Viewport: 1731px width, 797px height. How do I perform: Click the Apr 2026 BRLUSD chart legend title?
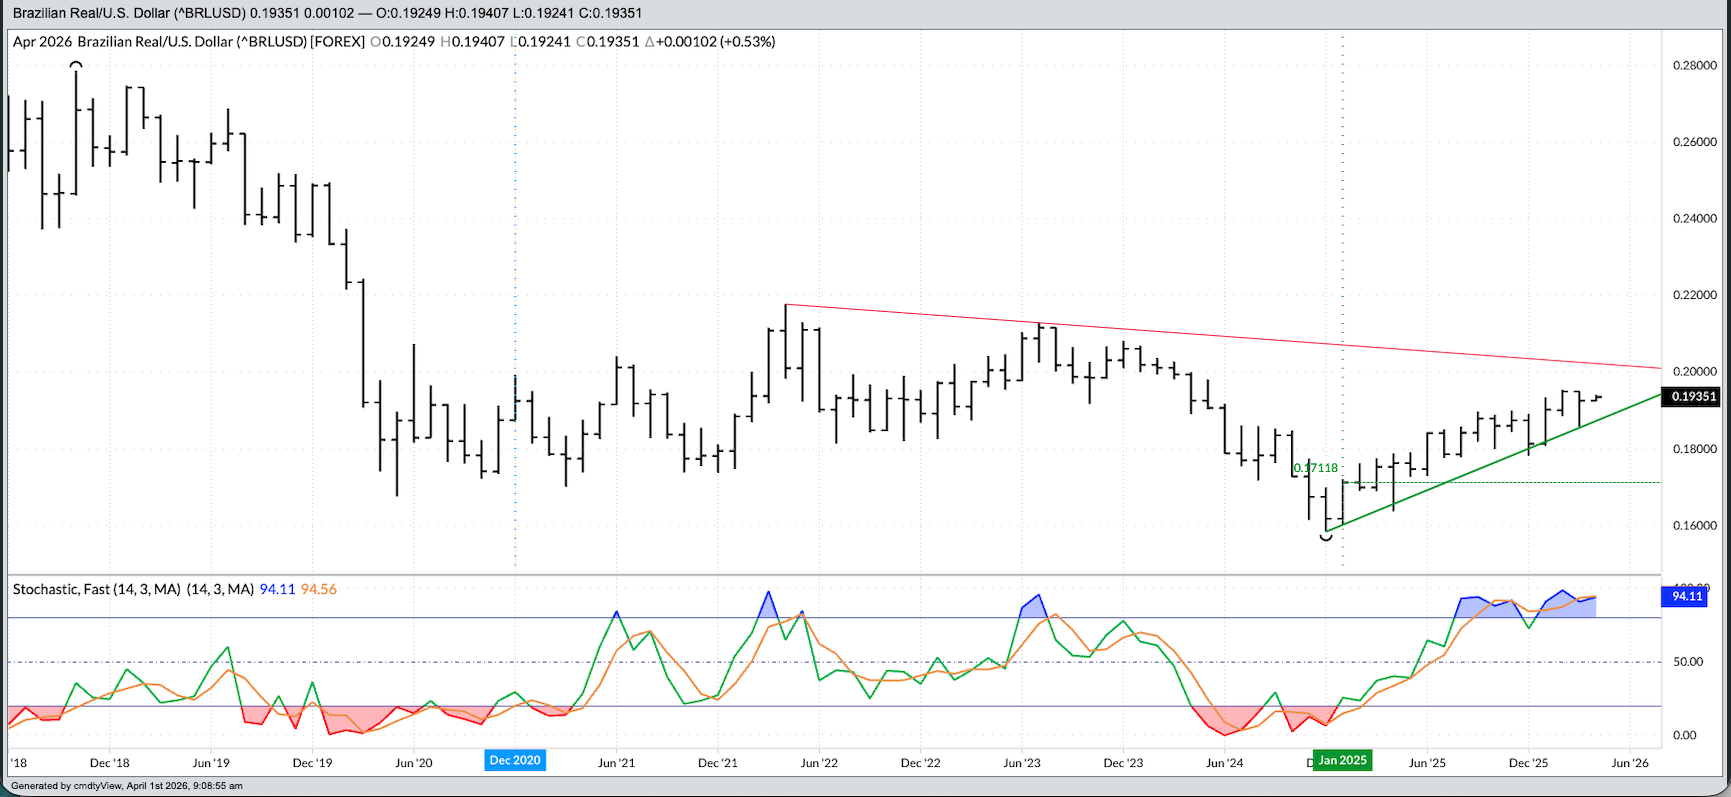click(188, 42)
